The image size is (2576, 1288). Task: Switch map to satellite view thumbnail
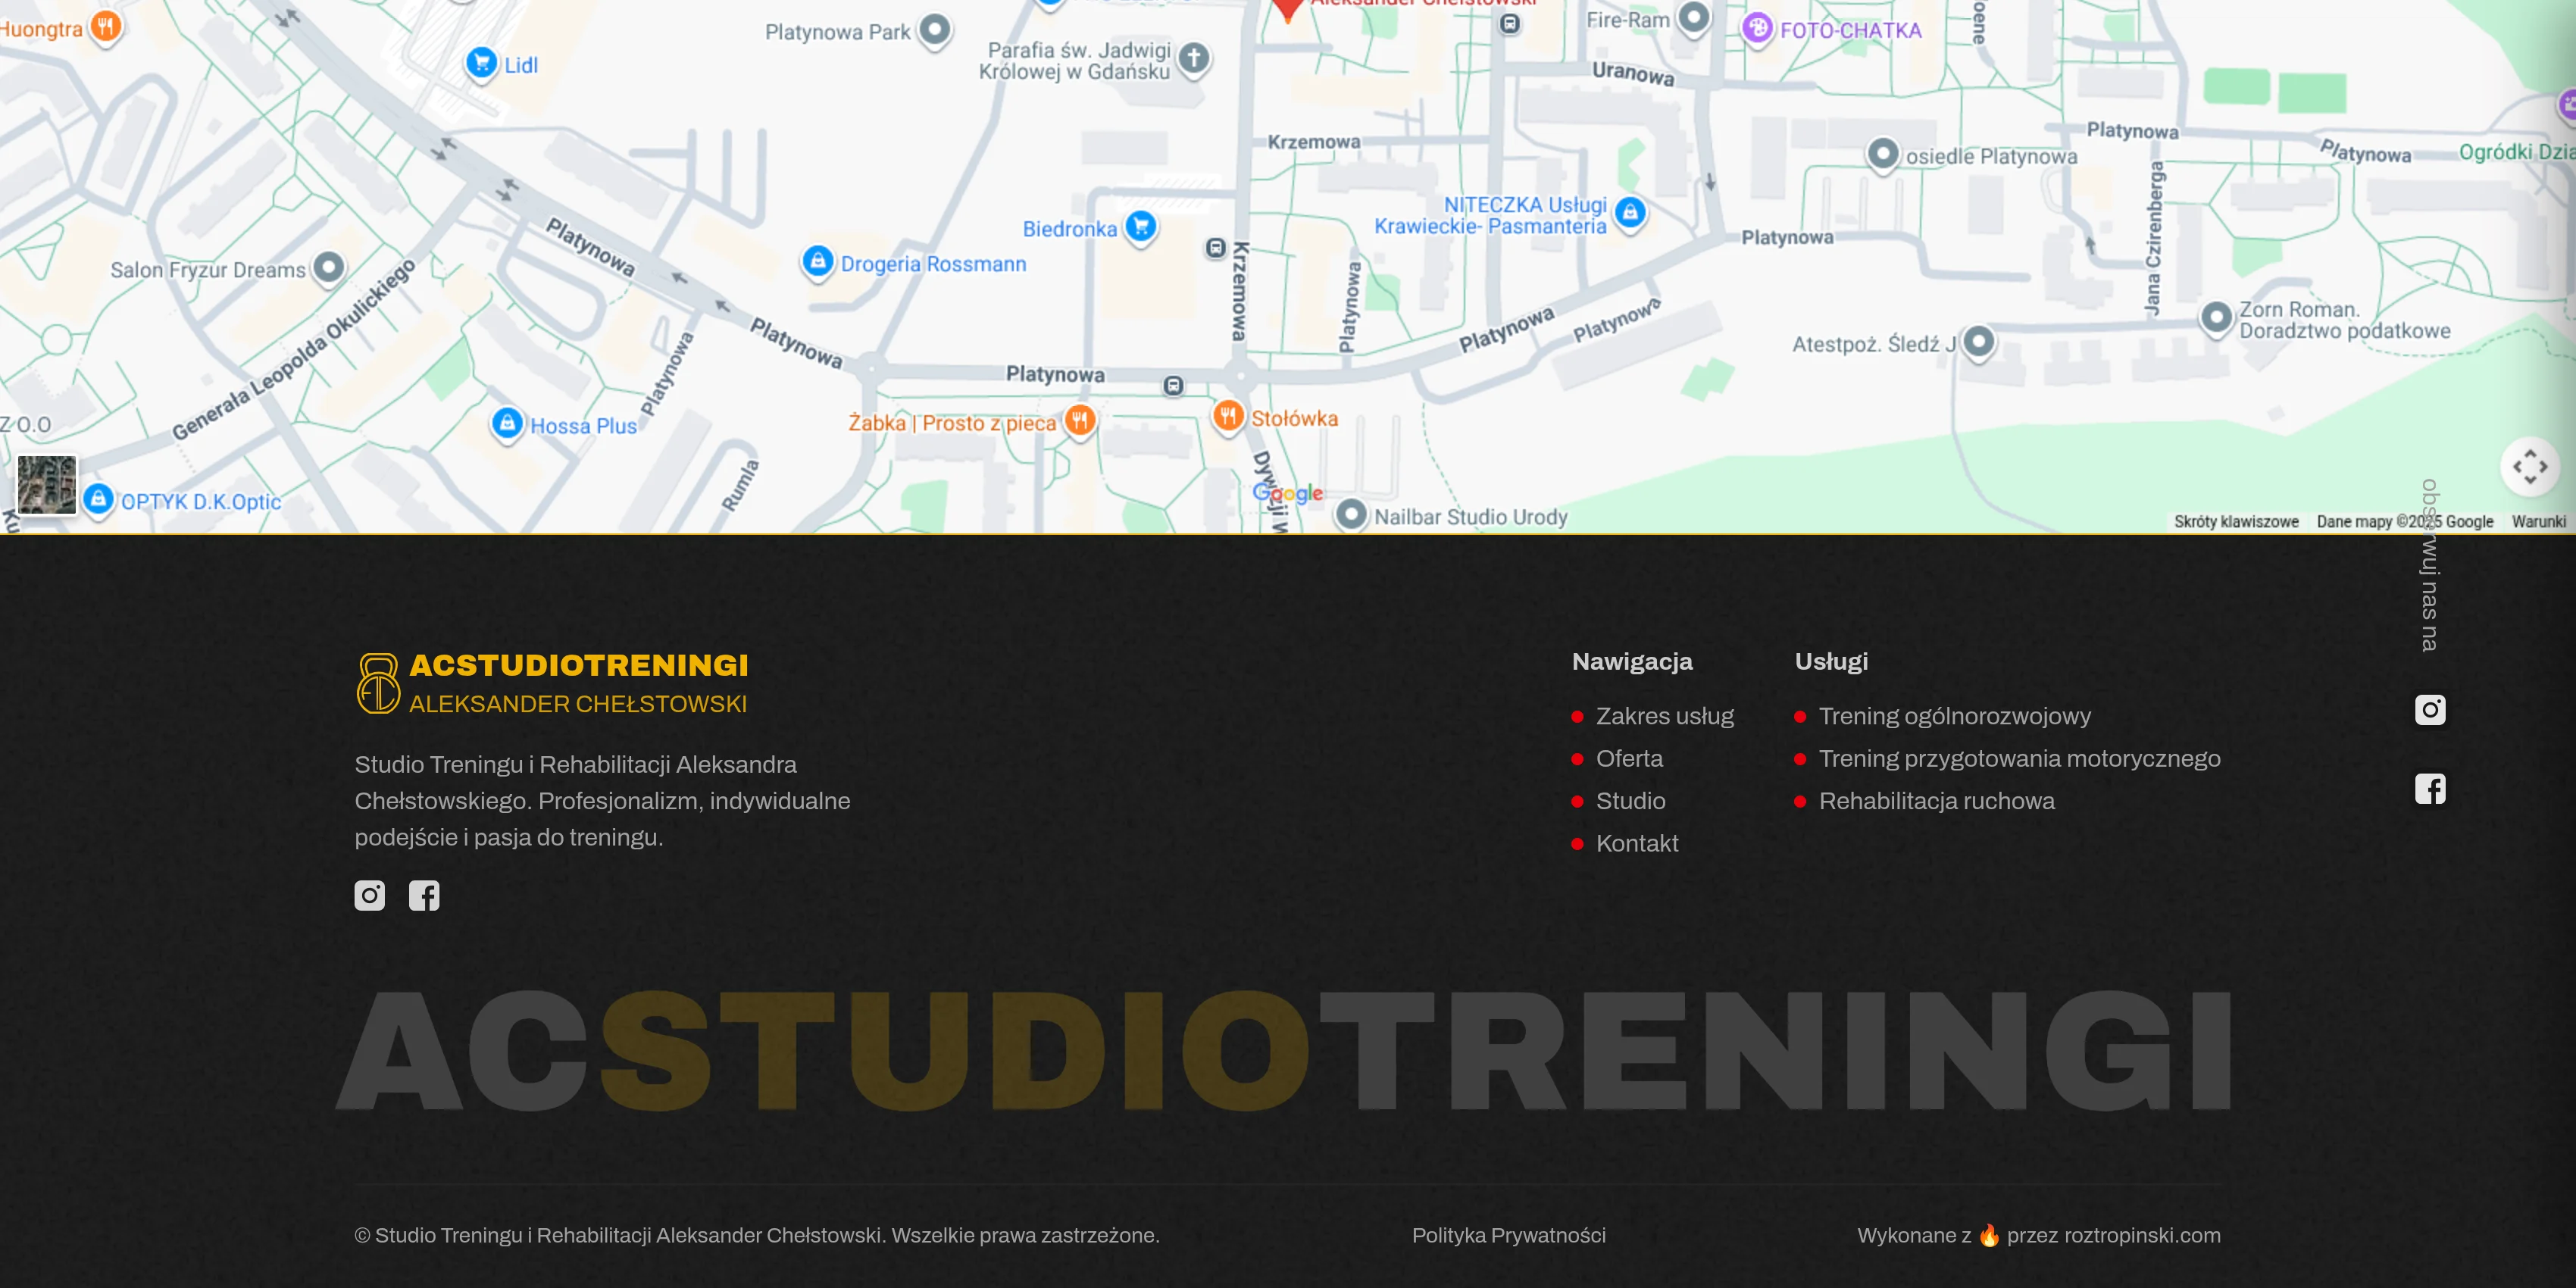47,485
